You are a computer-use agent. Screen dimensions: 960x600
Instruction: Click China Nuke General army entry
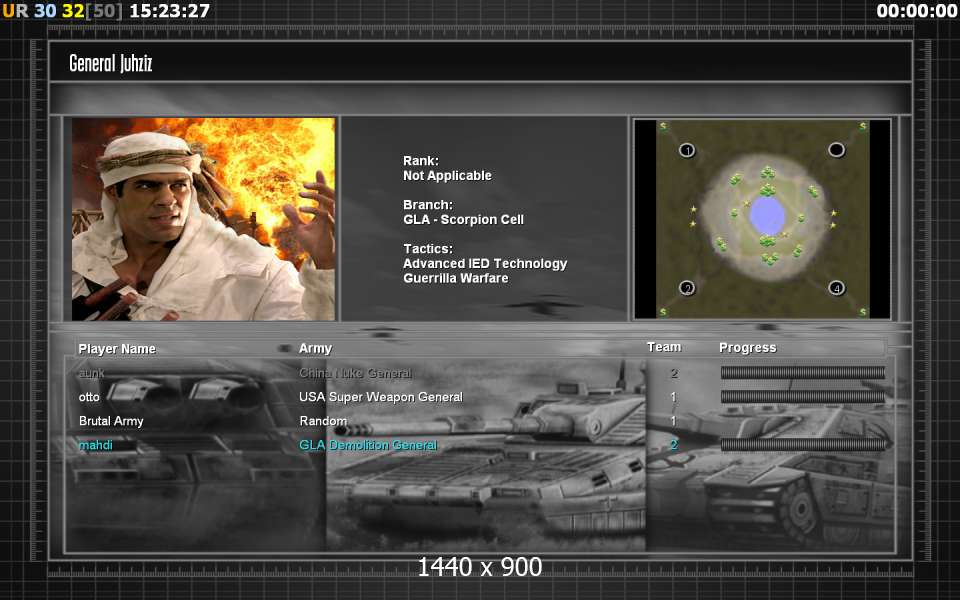355,373
